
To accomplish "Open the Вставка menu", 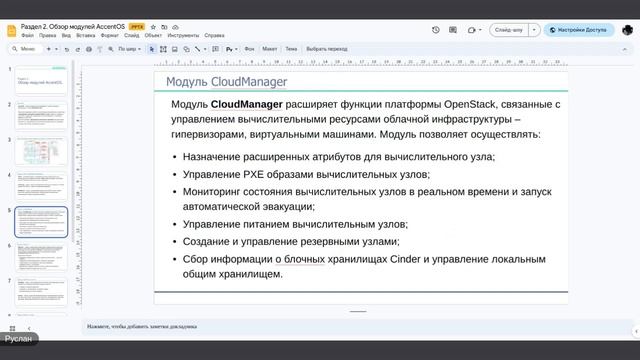I will (86, 36).
